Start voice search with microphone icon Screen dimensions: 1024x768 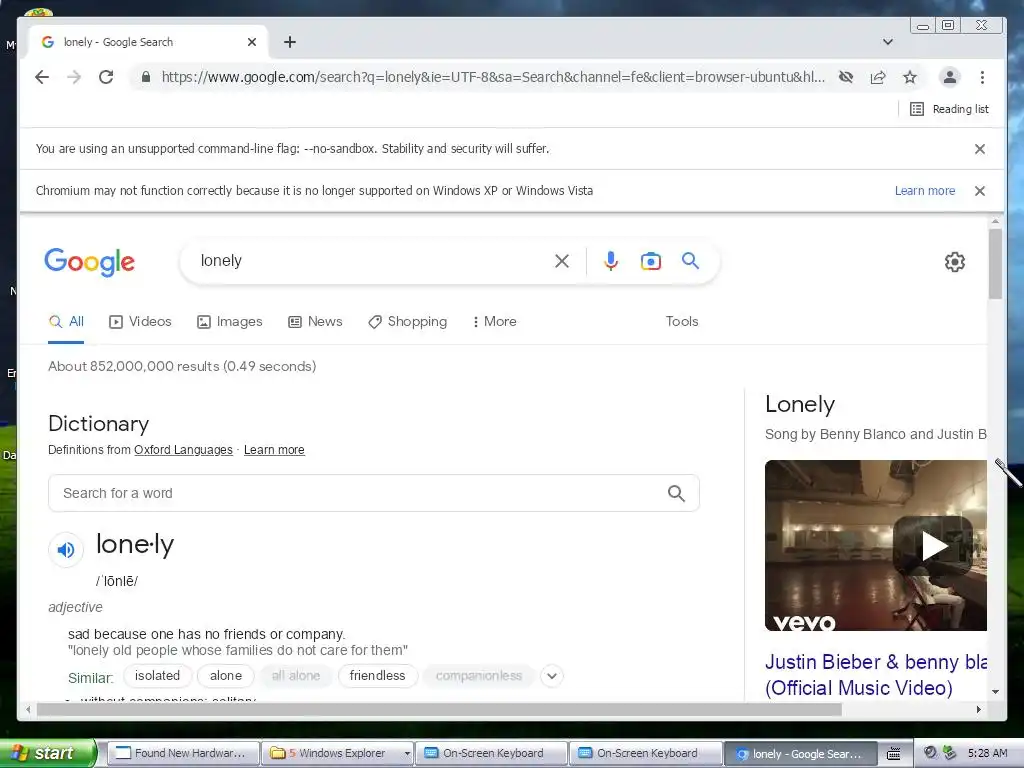611,261
